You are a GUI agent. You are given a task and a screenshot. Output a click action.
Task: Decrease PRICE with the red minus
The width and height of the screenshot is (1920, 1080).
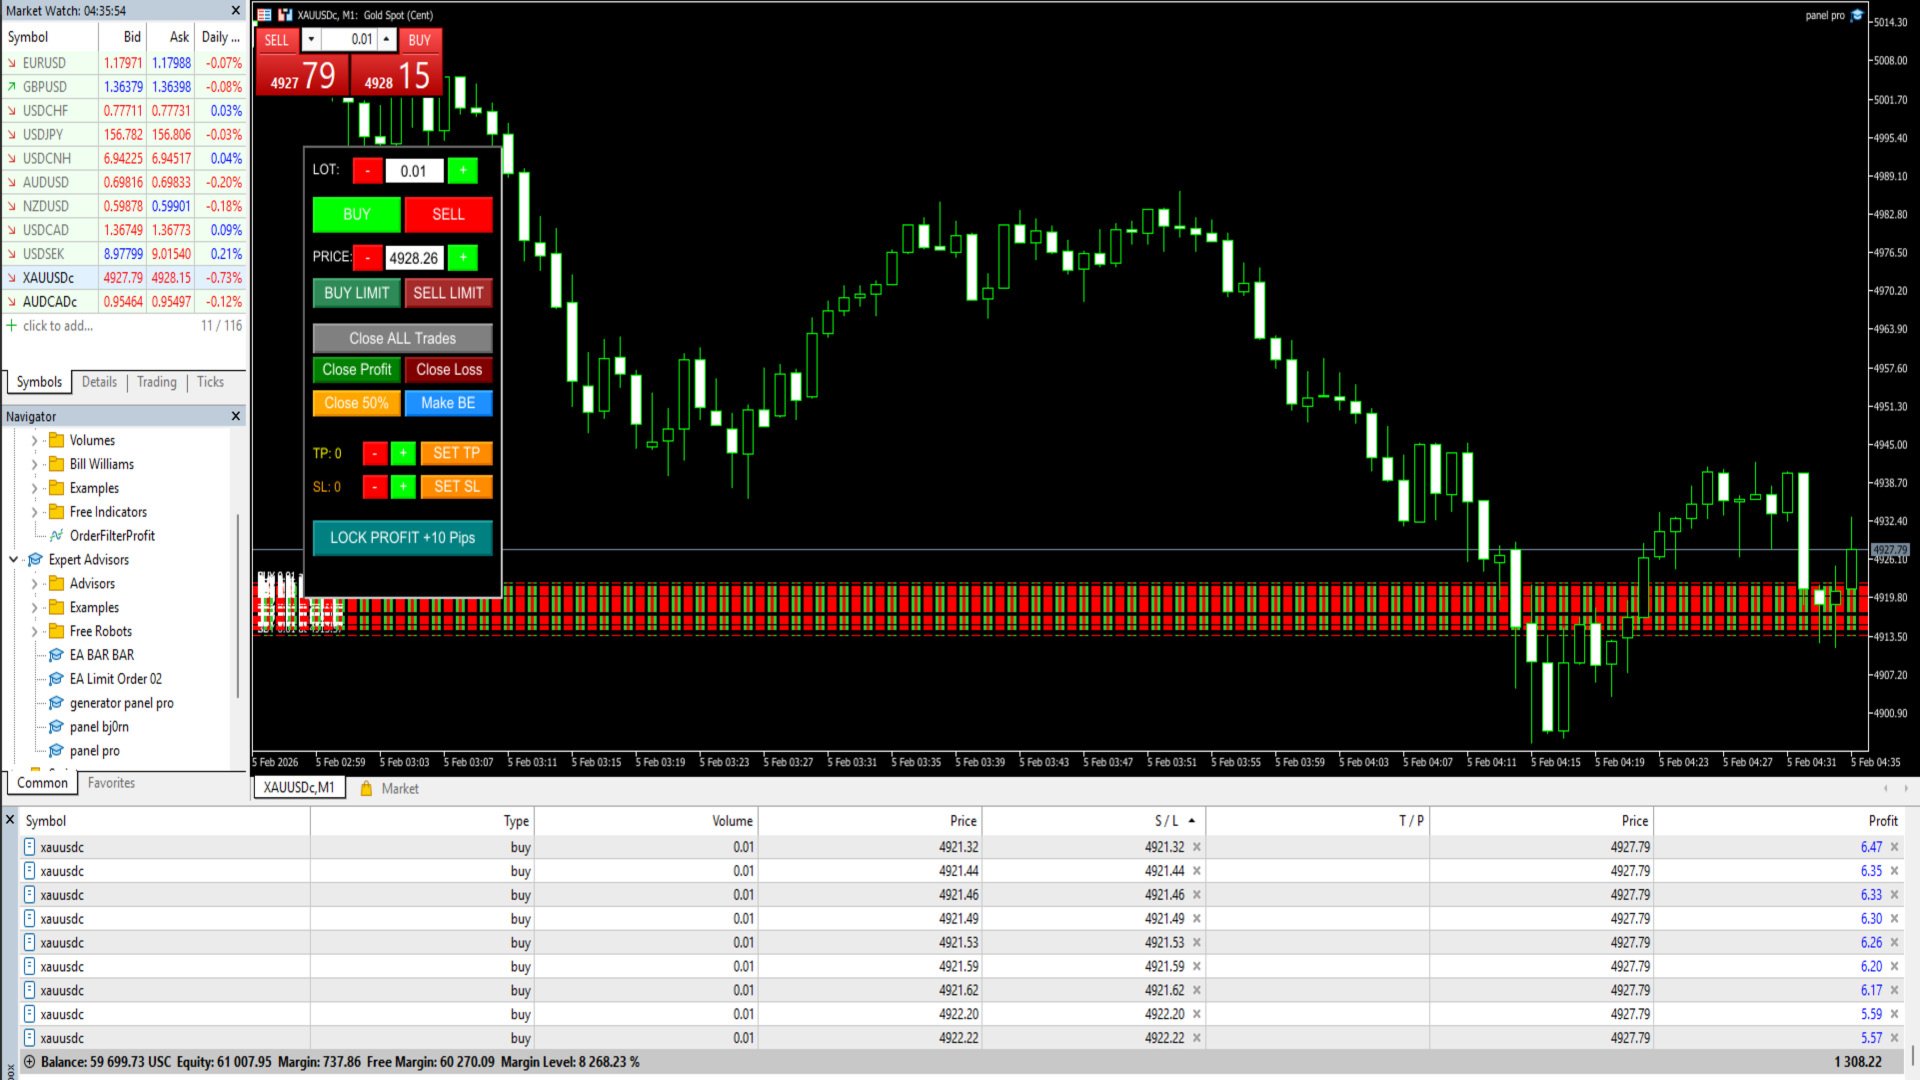click(367, 258)
